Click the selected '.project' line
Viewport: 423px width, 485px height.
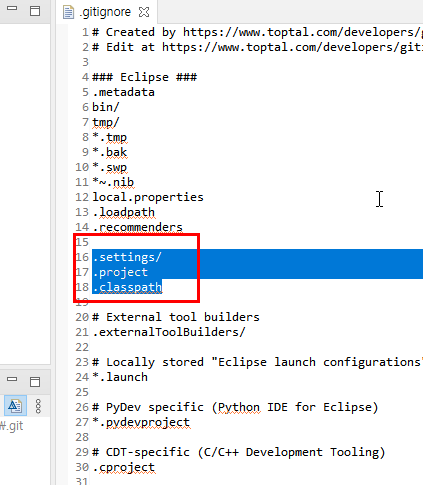pos(120,272)
